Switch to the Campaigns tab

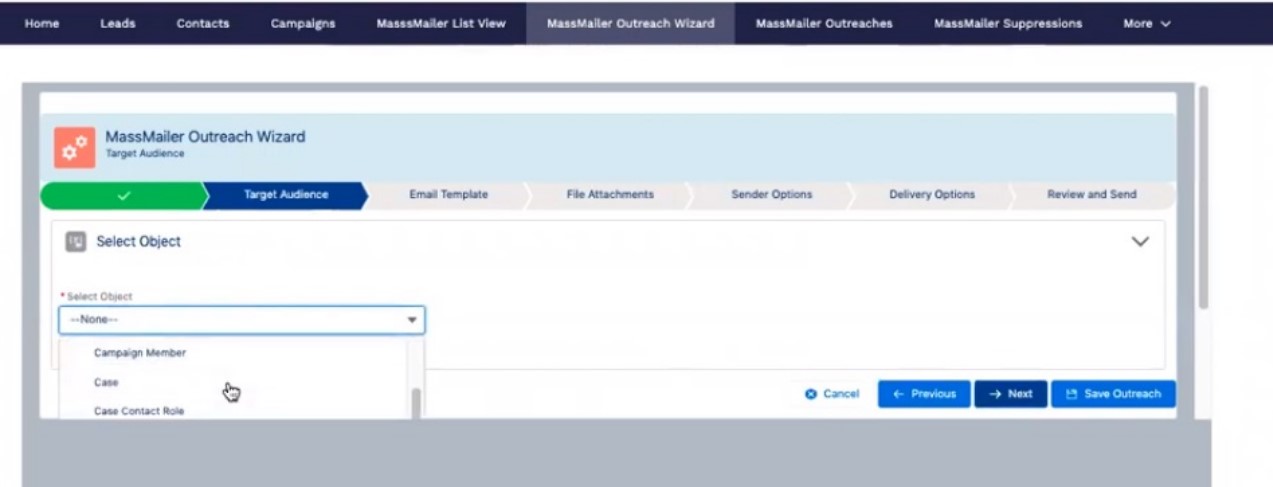[303, 23]
